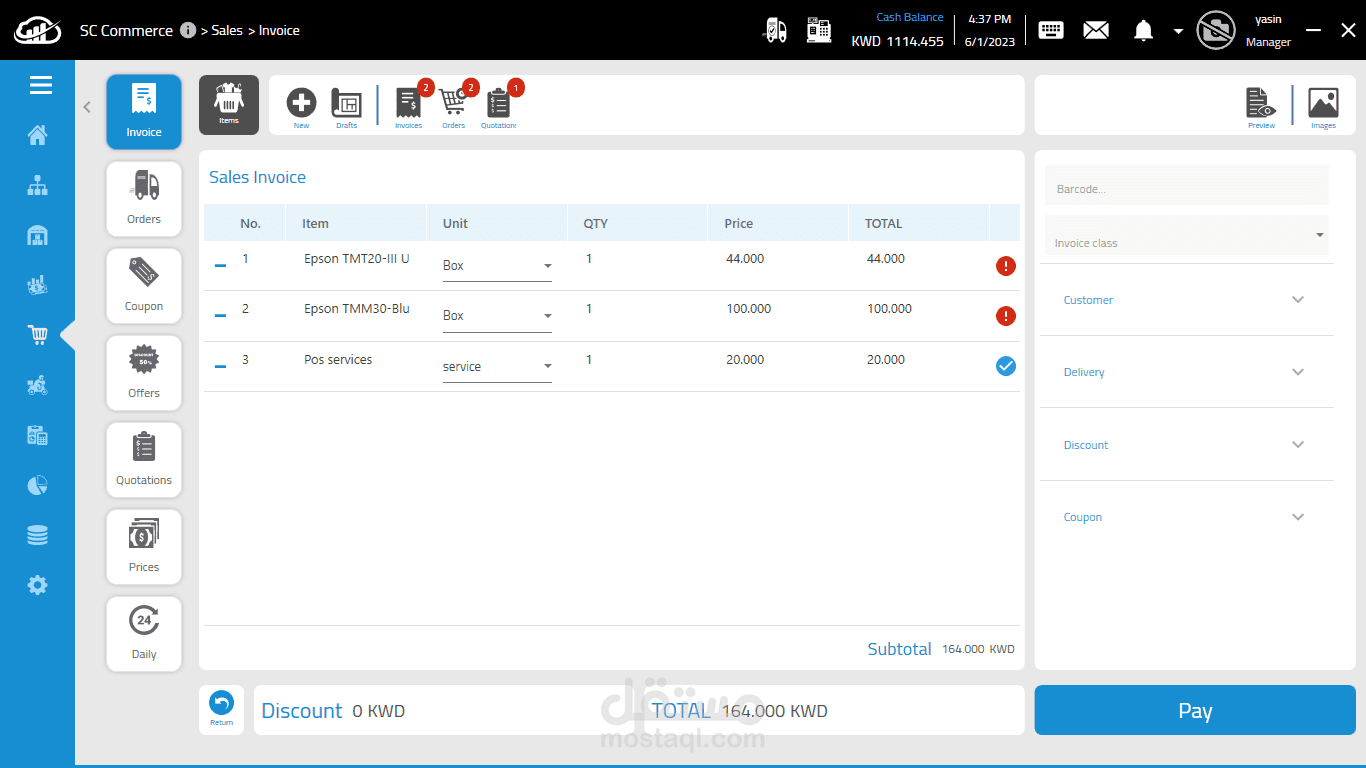Viewport: 1366px width, 768px height.
Task: Click the SC Commerce info icon
Action: [x=188, y=30]
